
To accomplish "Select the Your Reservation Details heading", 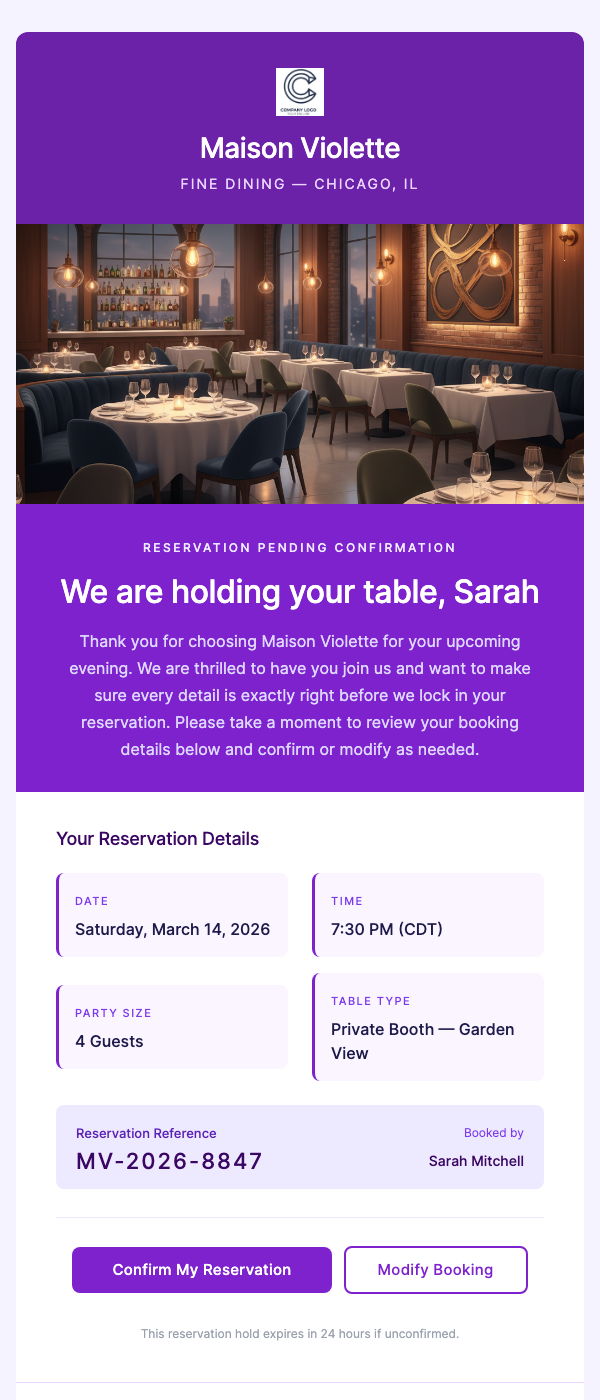I will (x=157, y=838).
